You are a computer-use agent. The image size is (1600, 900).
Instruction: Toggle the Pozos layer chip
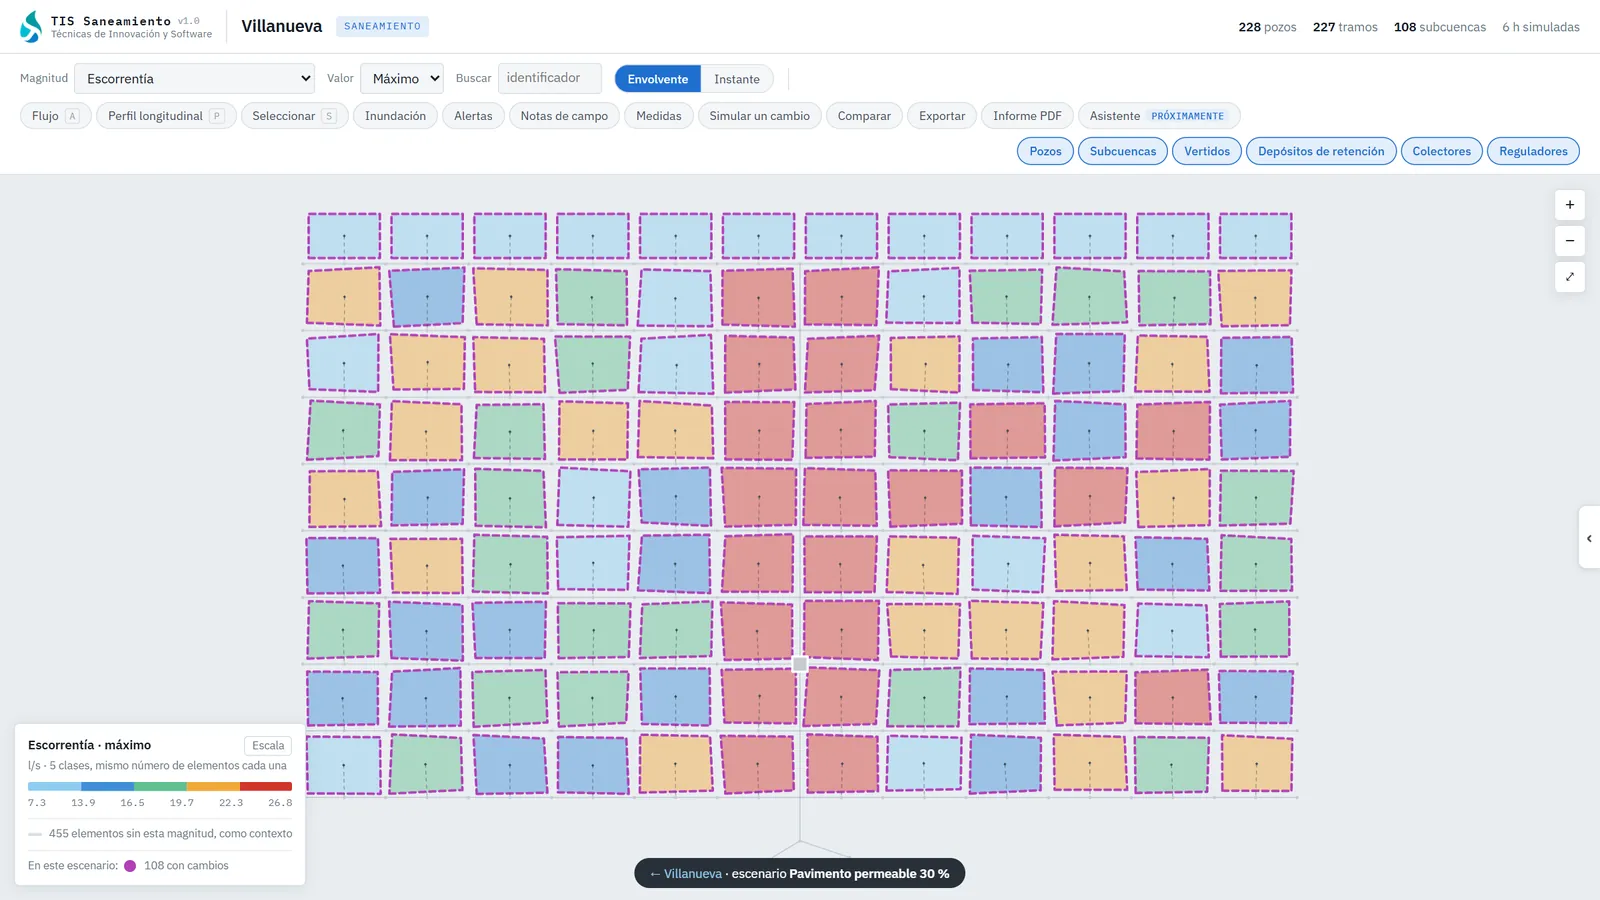coord(1045,151)
